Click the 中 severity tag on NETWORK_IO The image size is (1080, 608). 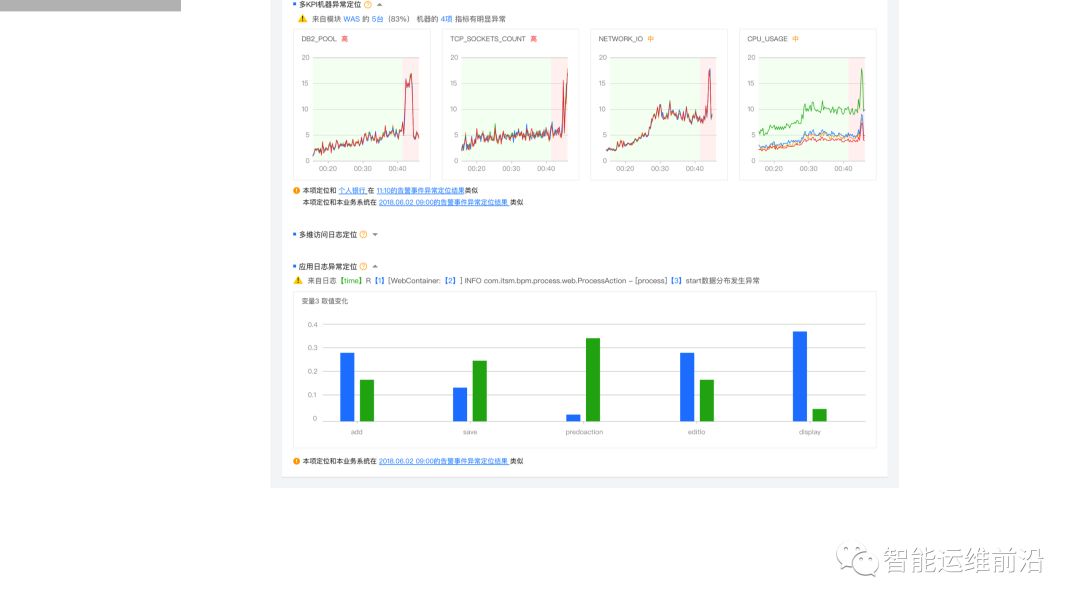651,39
